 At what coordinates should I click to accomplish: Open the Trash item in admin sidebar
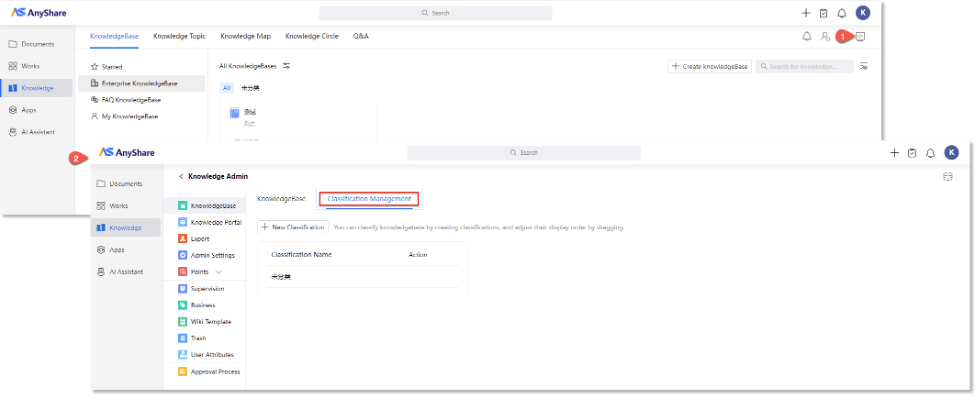coord(197,338)
